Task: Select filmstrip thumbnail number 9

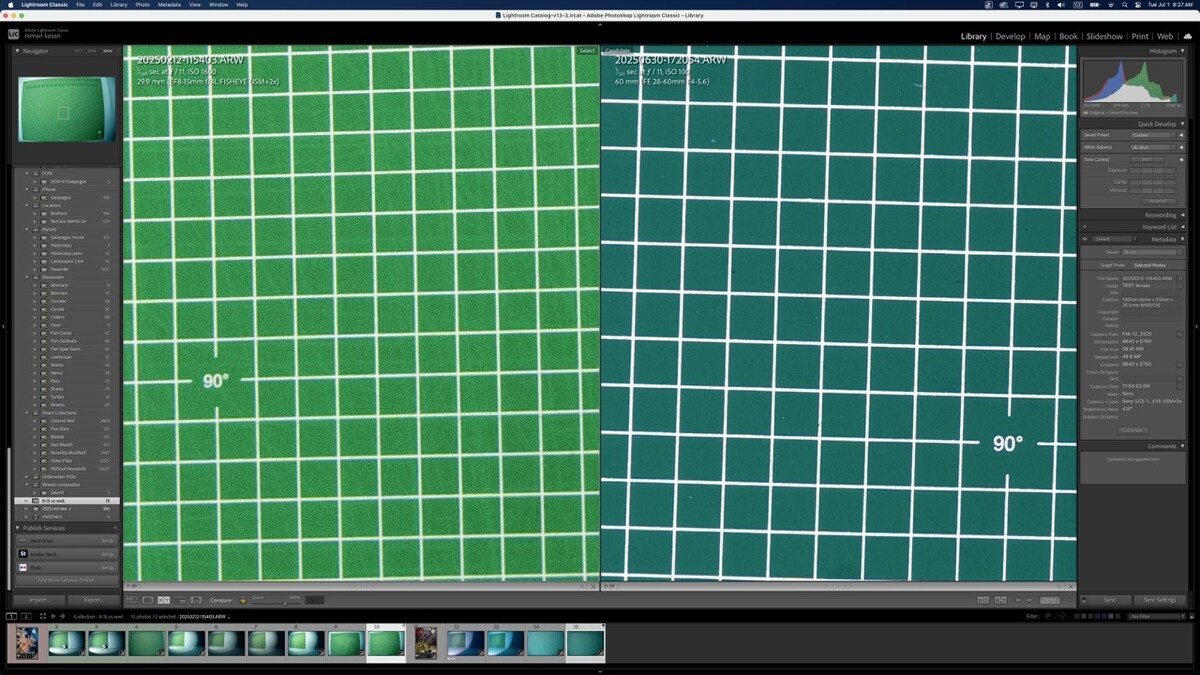Action: coord(346,643)
